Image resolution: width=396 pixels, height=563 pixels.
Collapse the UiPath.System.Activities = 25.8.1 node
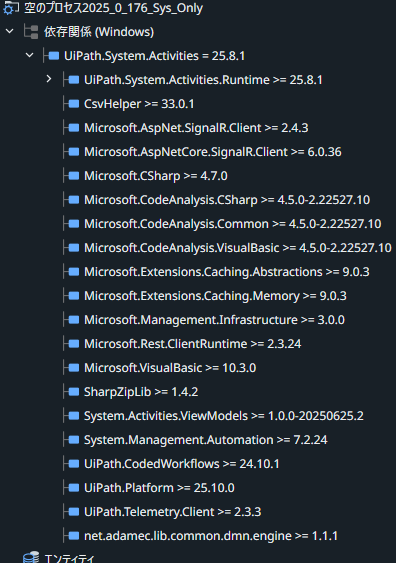(29, 55)
